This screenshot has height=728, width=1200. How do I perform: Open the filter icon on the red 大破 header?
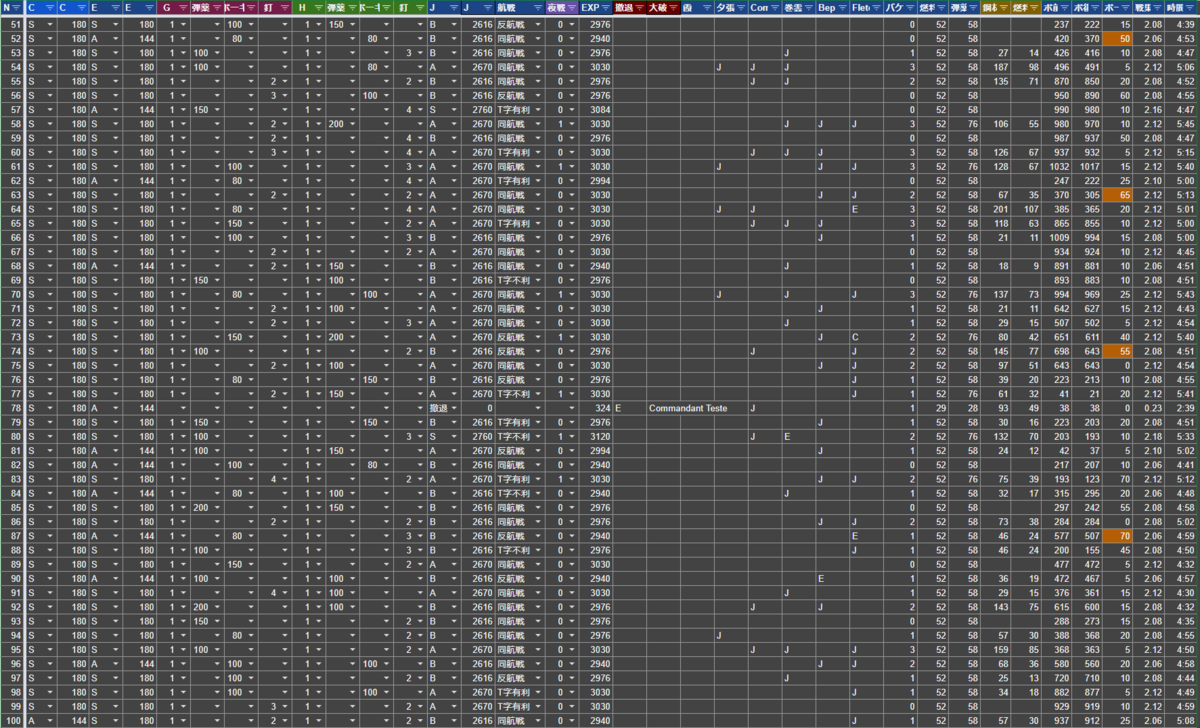(674, 7)
